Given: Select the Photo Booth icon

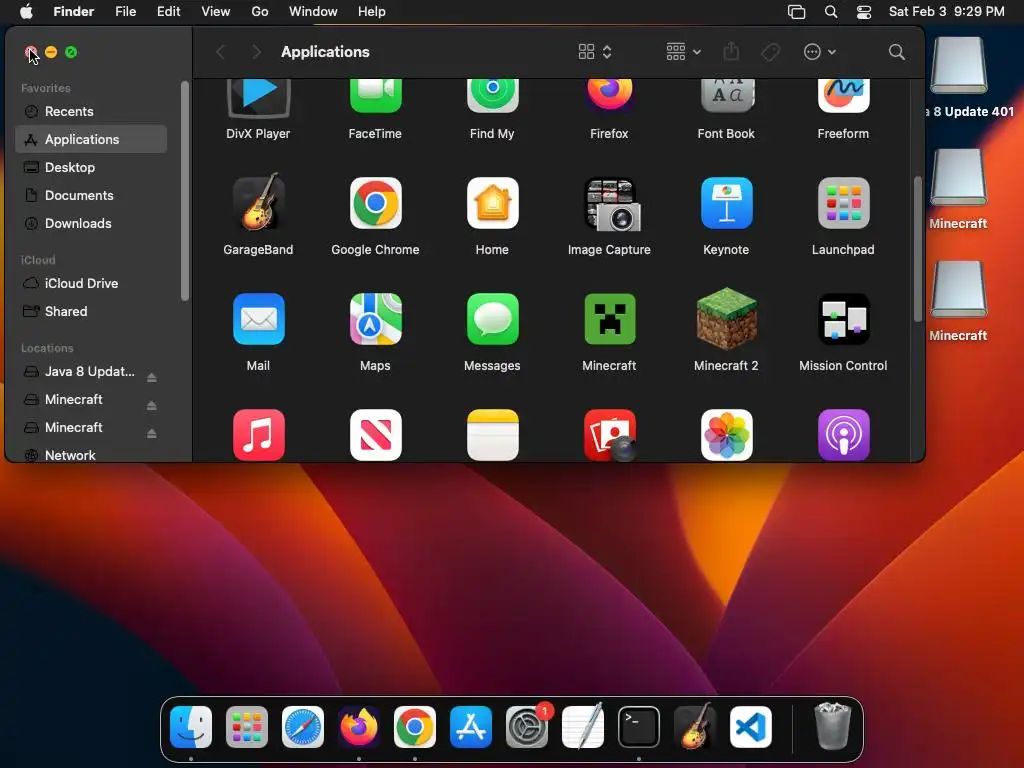Looking at the screenshot, I should [x=610, y=435].
